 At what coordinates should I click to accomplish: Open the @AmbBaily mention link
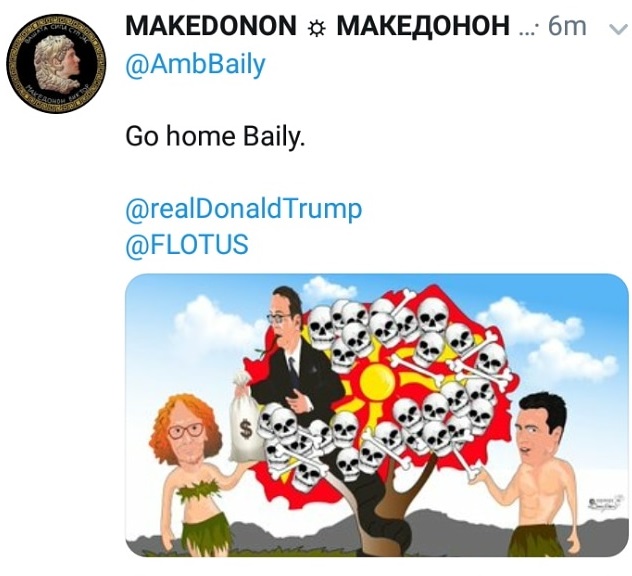coord(195,64)
